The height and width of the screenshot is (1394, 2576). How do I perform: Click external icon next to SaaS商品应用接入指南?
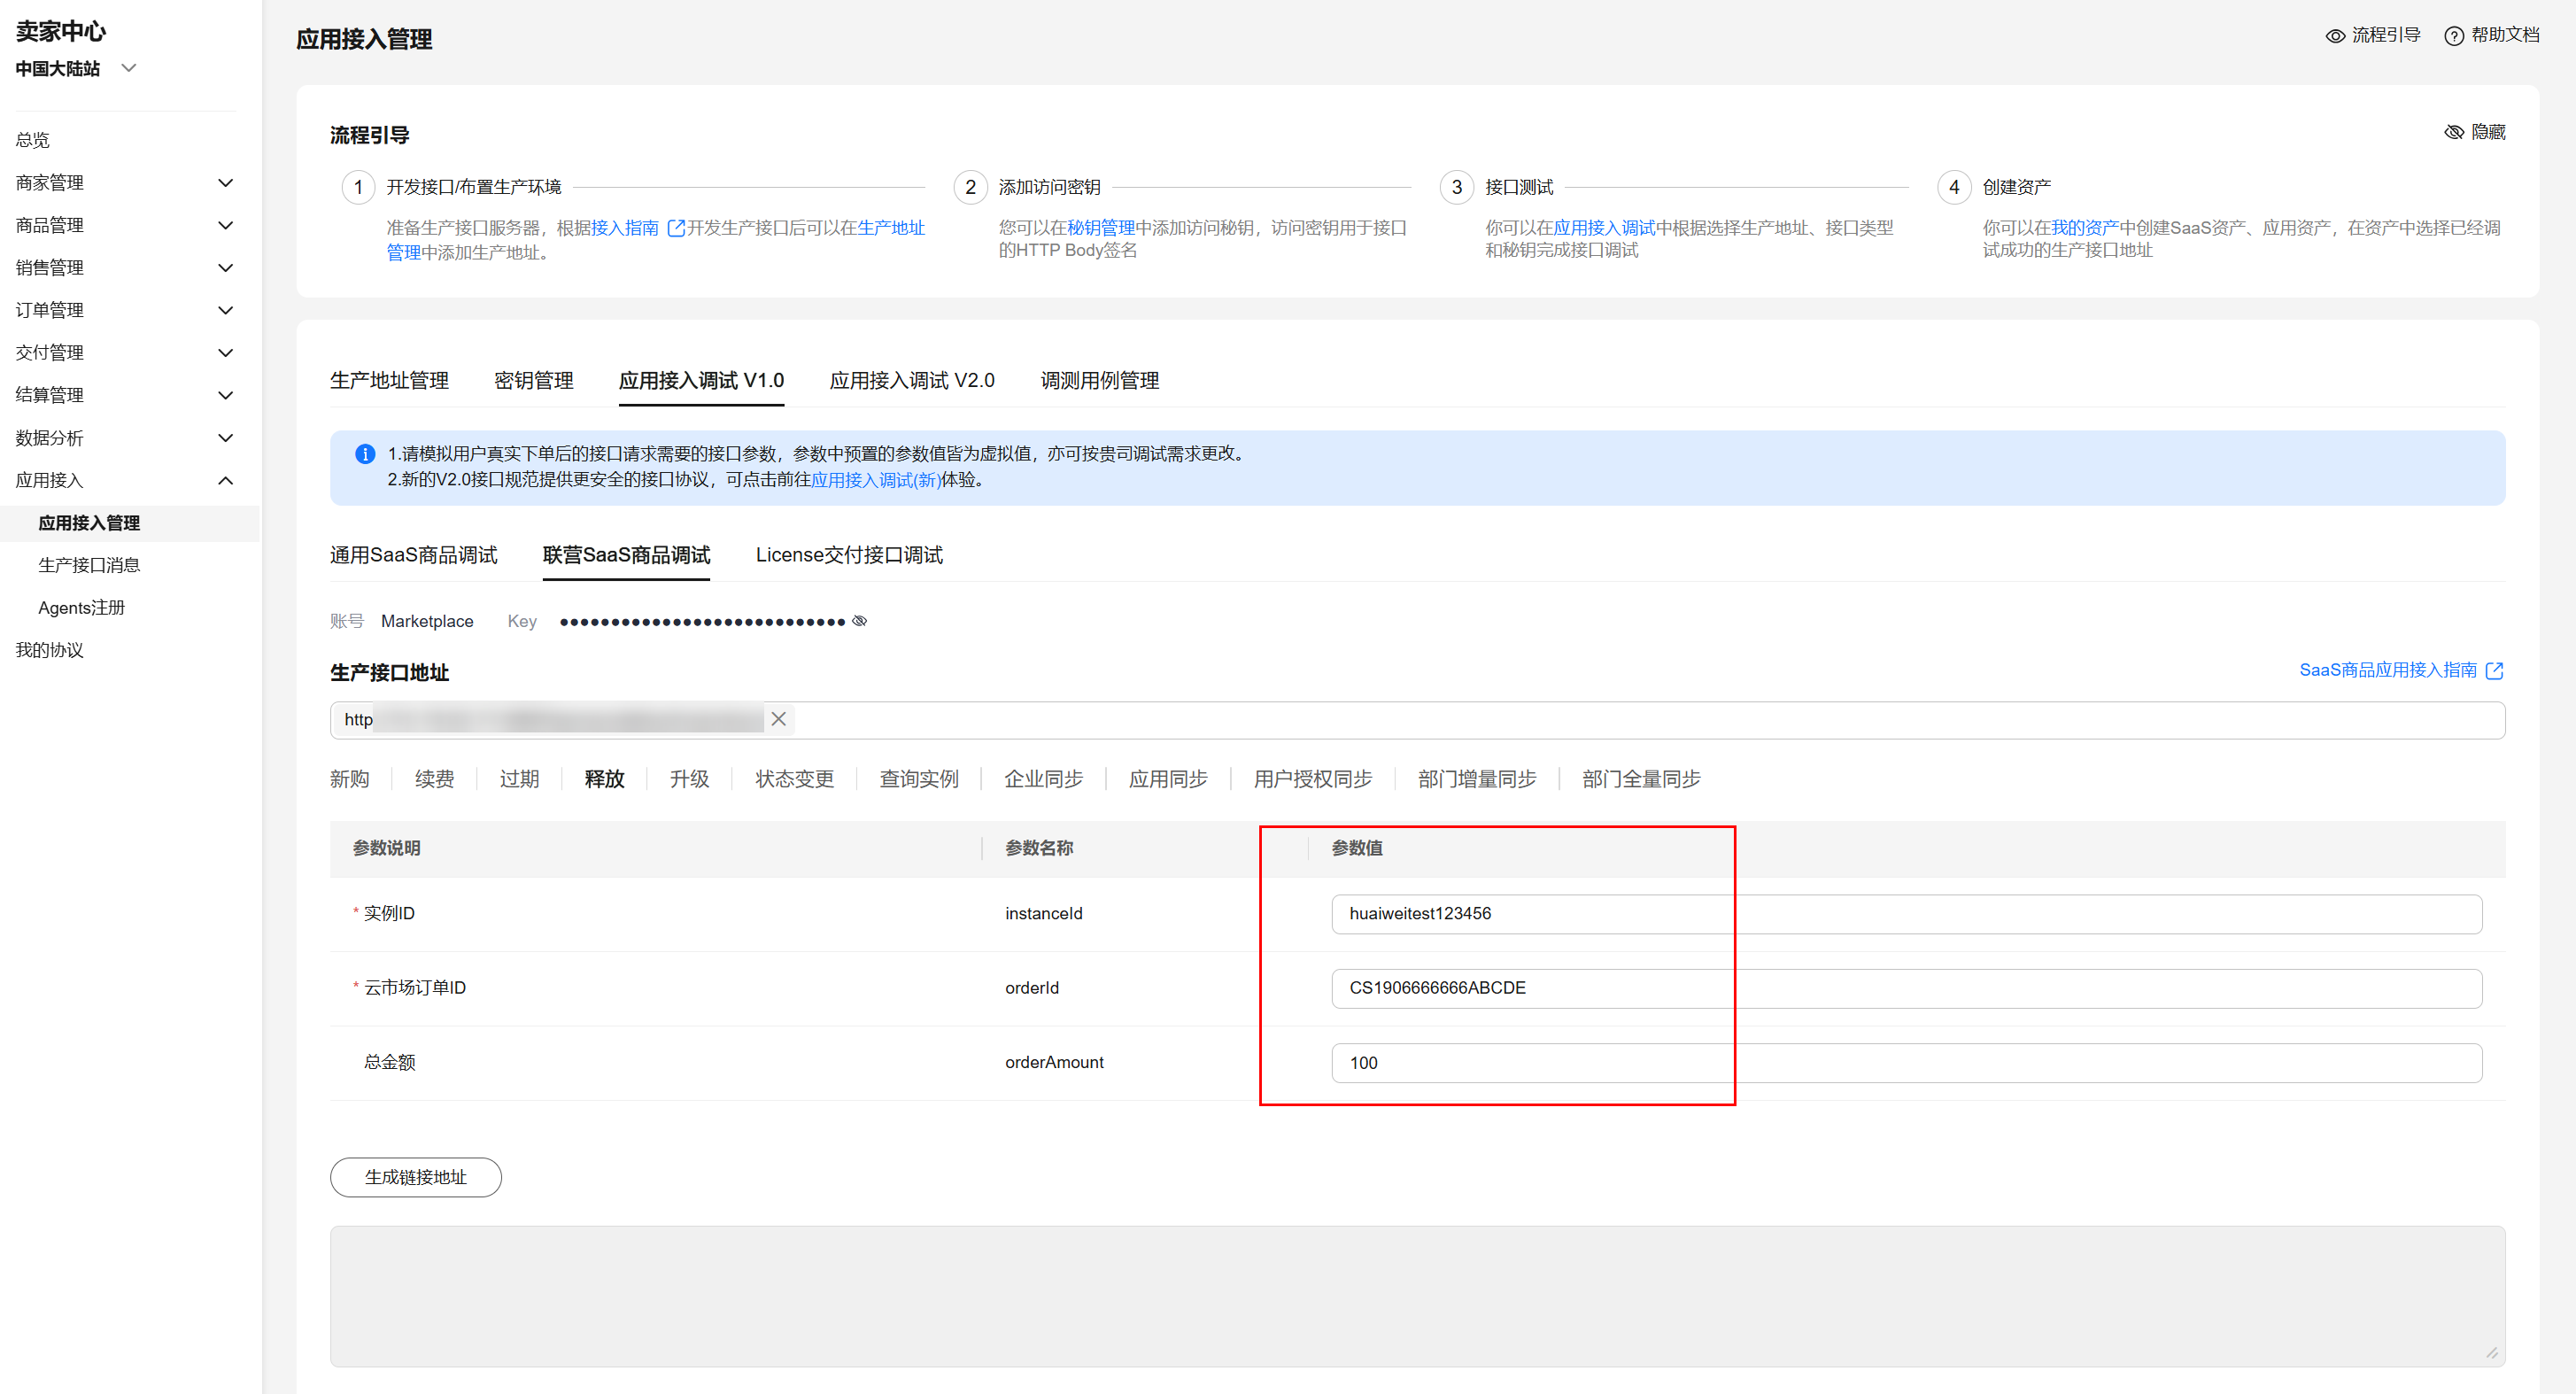click(2494, 670)
